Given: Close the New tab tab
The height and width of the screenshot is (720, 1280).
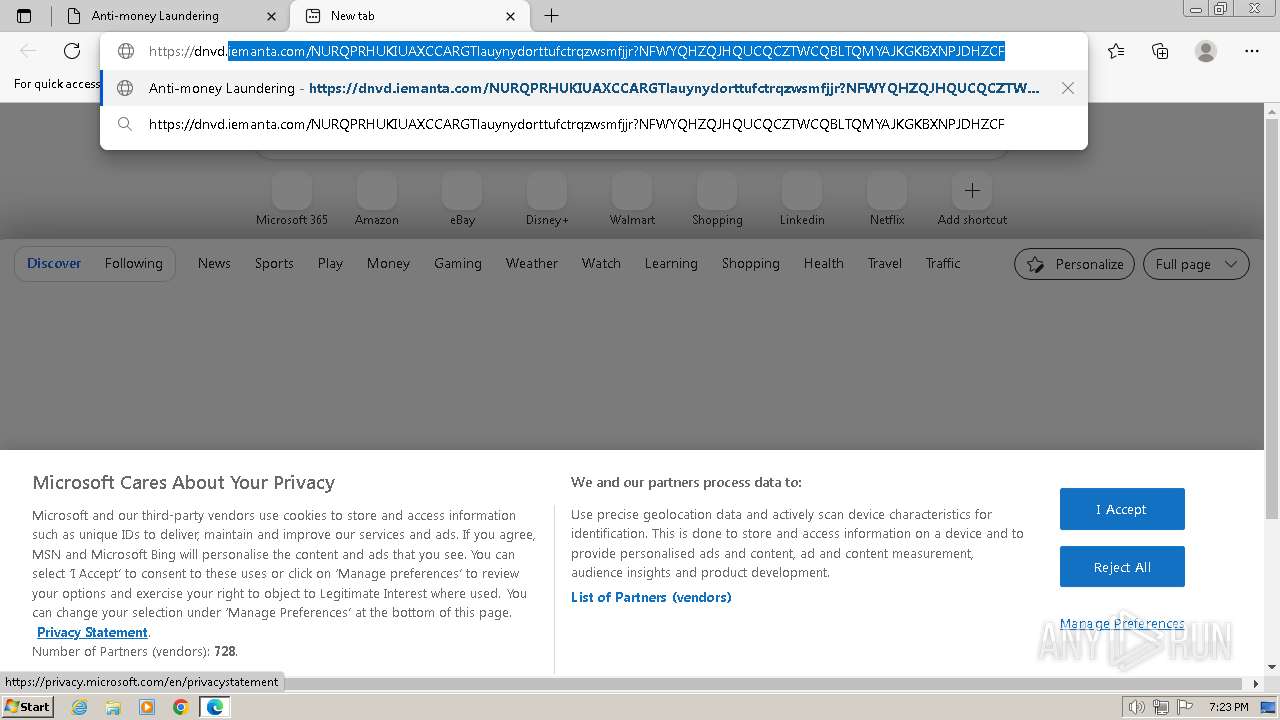Looking at the screenshot, I should [x=511, y=16].
